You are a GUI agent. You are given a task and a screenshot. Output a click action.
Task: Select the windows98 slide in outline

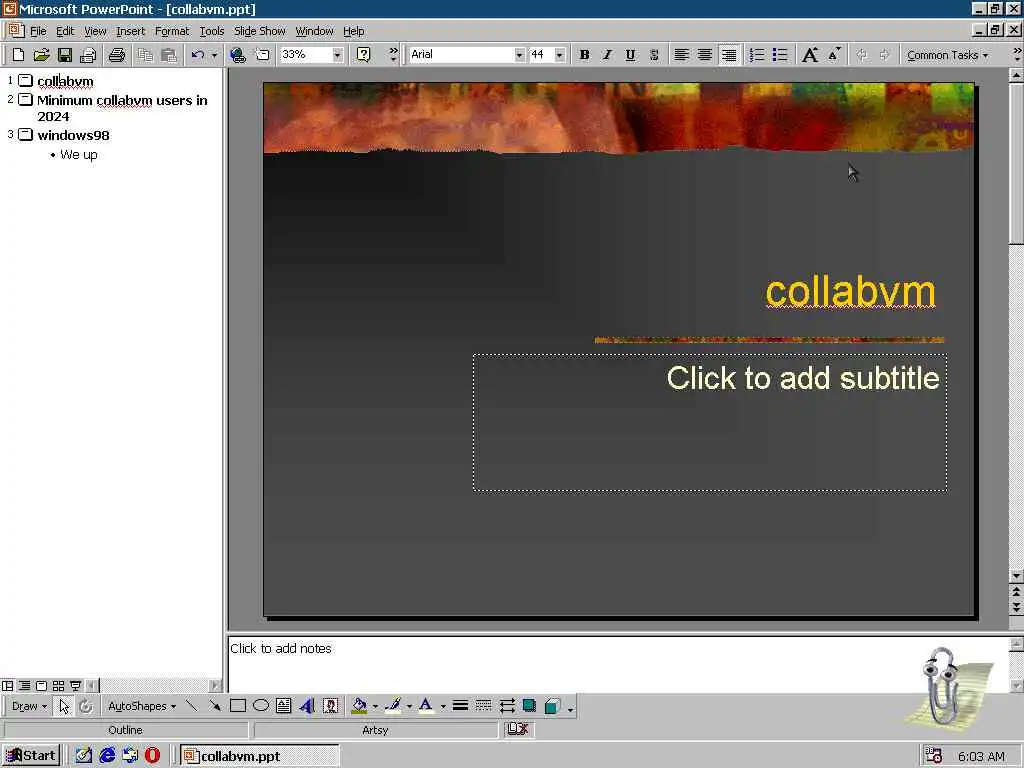pyautogui.click(x=73, y=135)
